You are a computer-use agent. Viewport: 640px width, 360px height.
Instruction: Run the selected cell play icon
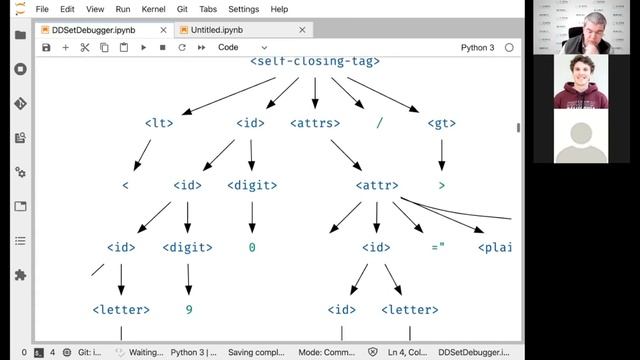point(143,47)
